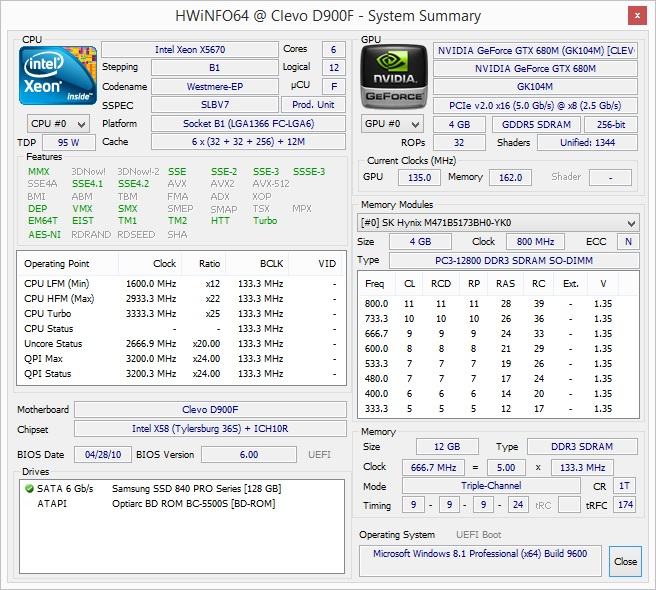656x590 pixels.
Task: Click the µCU value F
Action: 333,86
